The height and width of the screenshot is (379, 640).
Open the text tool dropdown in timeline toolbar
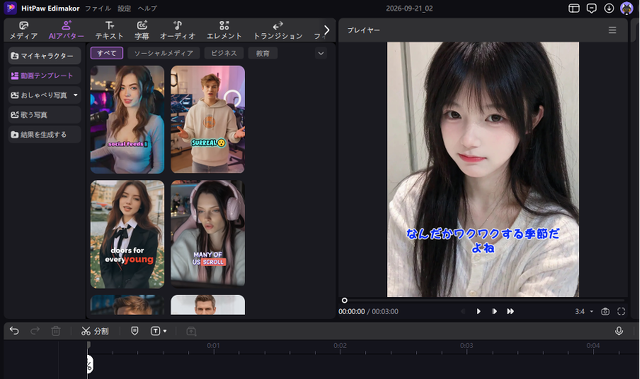(x=159, y=331)
